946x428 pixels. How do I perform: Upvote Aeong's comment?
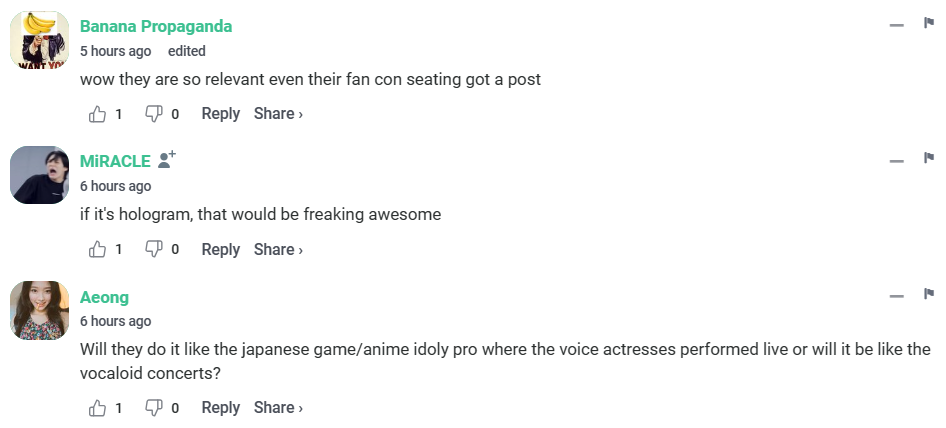98,408
